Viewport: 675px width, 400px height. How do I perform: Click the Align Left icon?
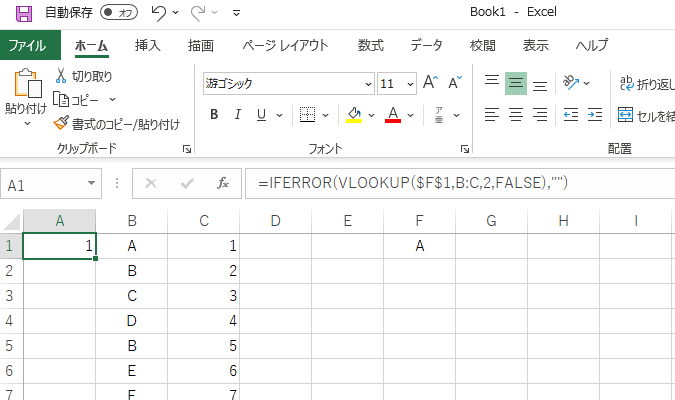(x=492, y=115)
